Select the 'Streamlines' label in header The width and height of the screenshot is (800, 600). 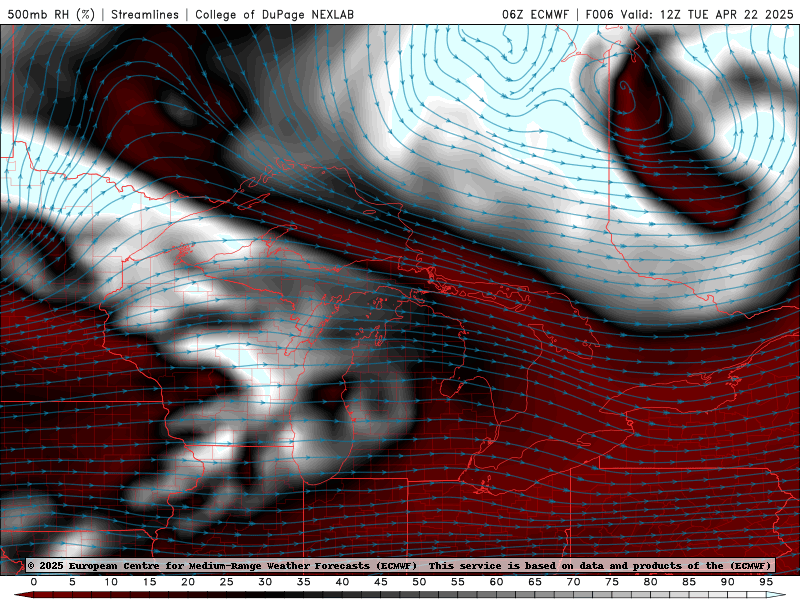click(145, 14)
